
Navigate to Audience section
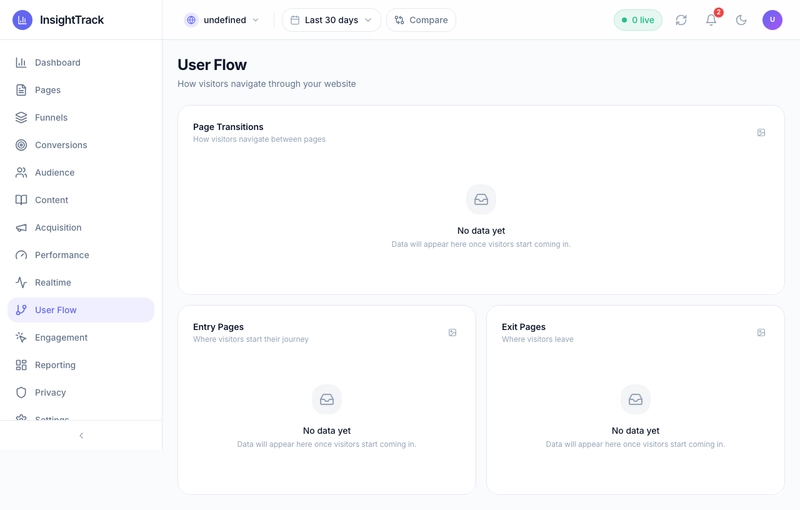tap(81, 173)
